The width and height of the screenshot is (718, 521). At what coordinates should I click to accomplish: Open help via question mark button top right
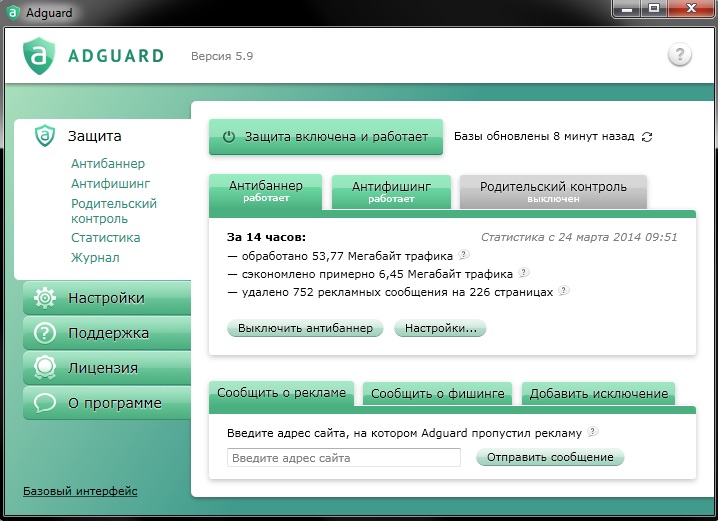(680, 55)
